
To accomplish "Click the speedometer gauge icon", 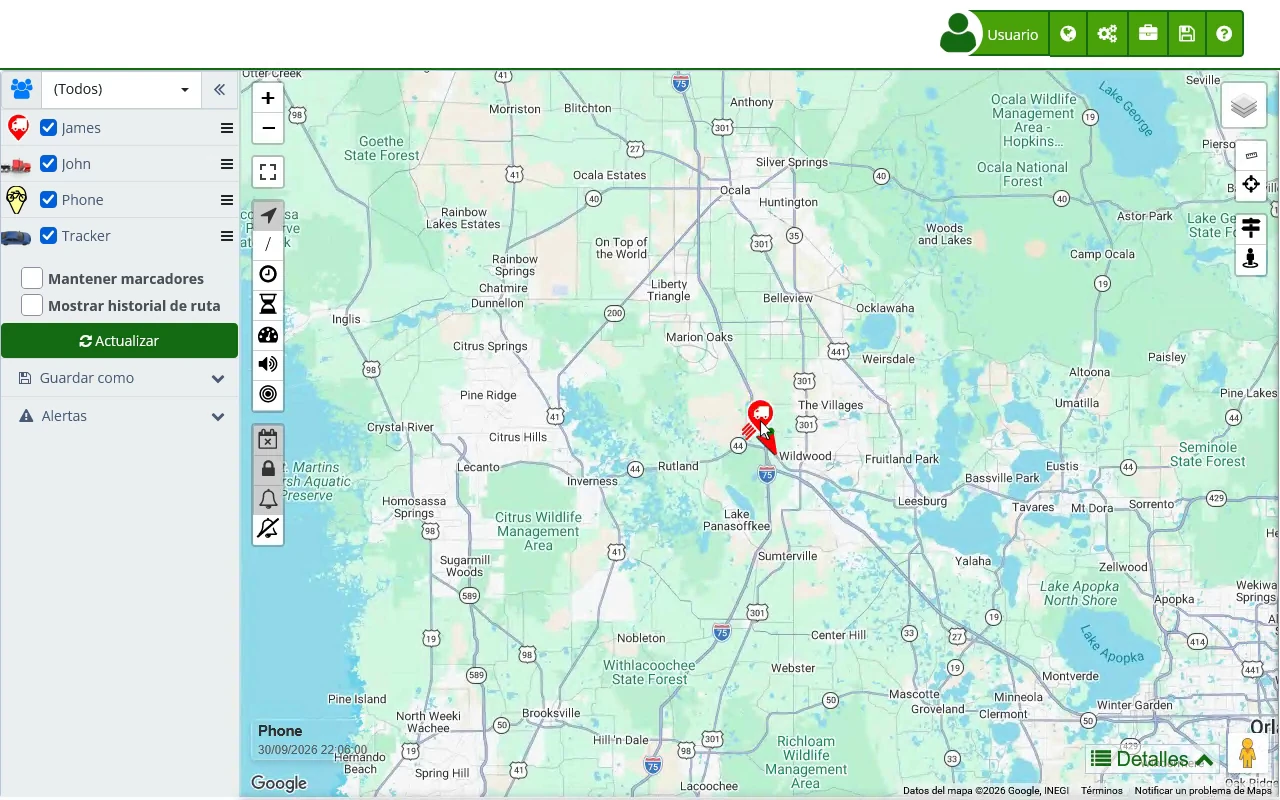I will click(268, 335).
